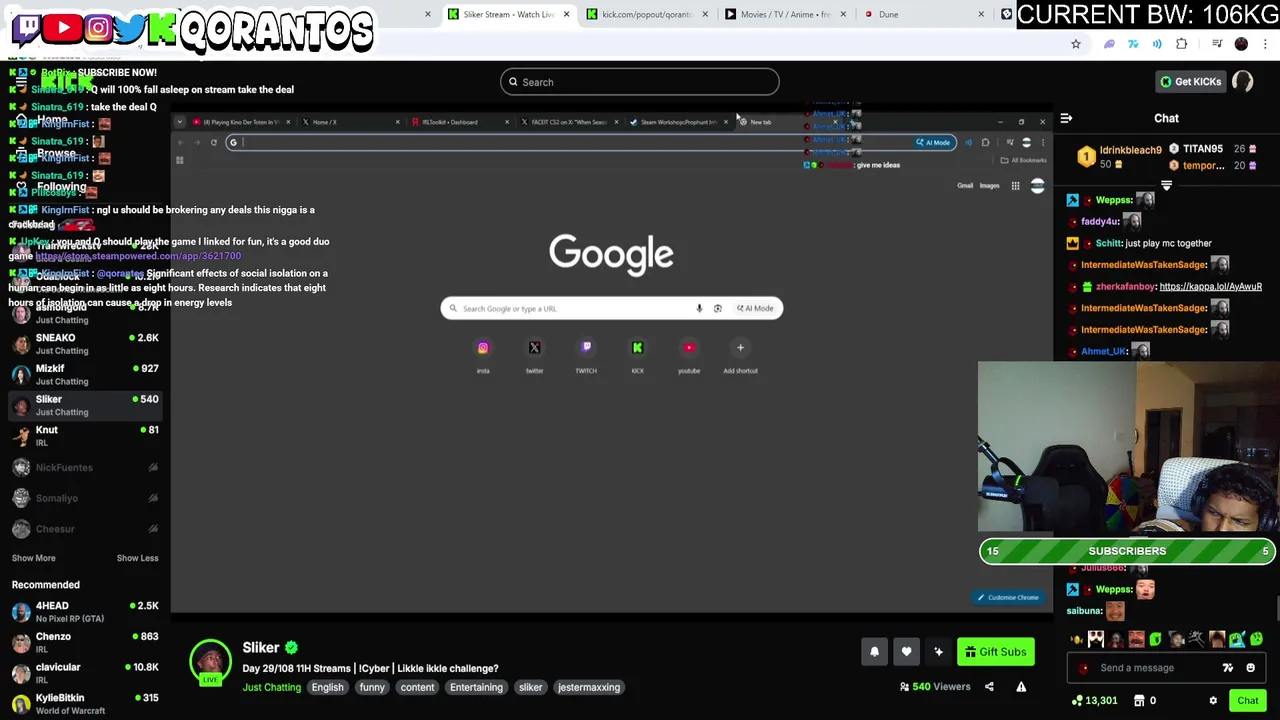Toggle follow with the heart icon
The height and width of the screenshot is (720, 1280).
point(906,652)
